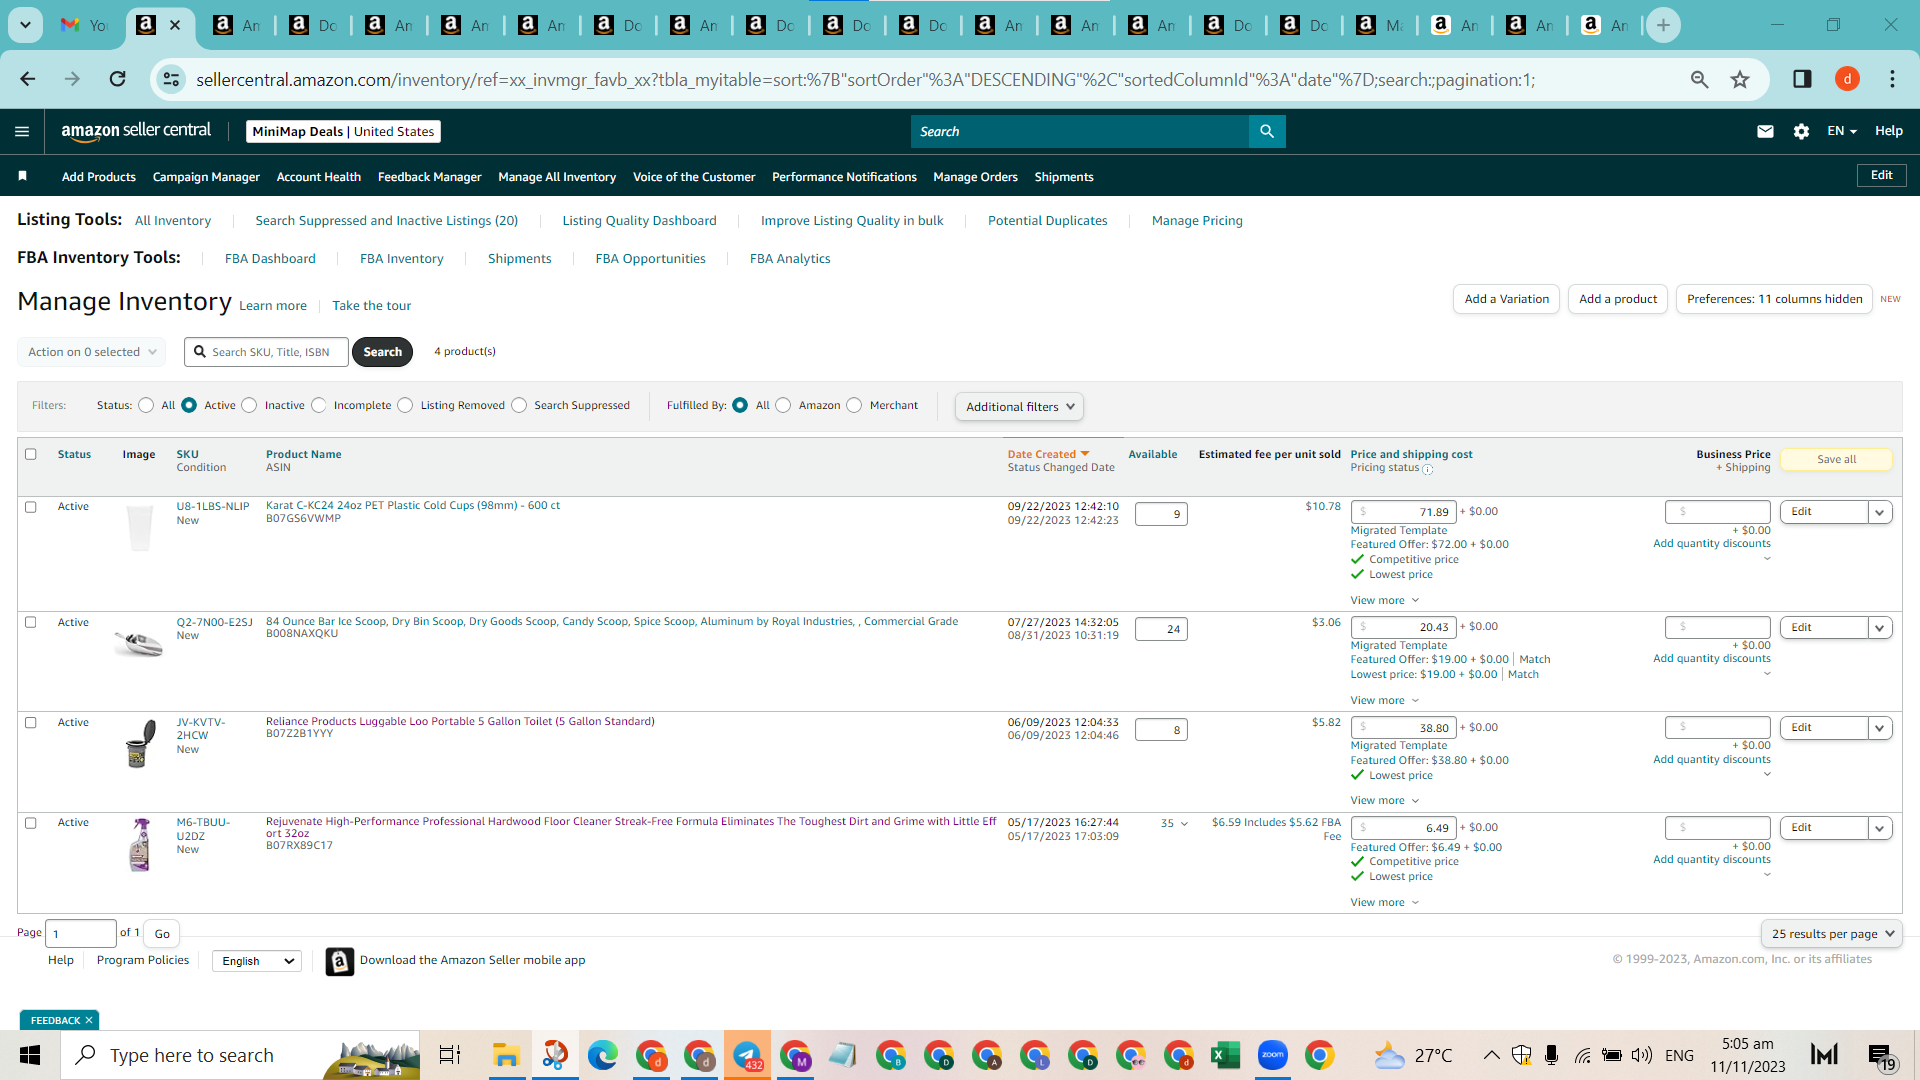Image resolution: width=1920 pixels, height=1080 pixels.
Task: Select the Listing Removed status filter
Action: click(405, 405)
